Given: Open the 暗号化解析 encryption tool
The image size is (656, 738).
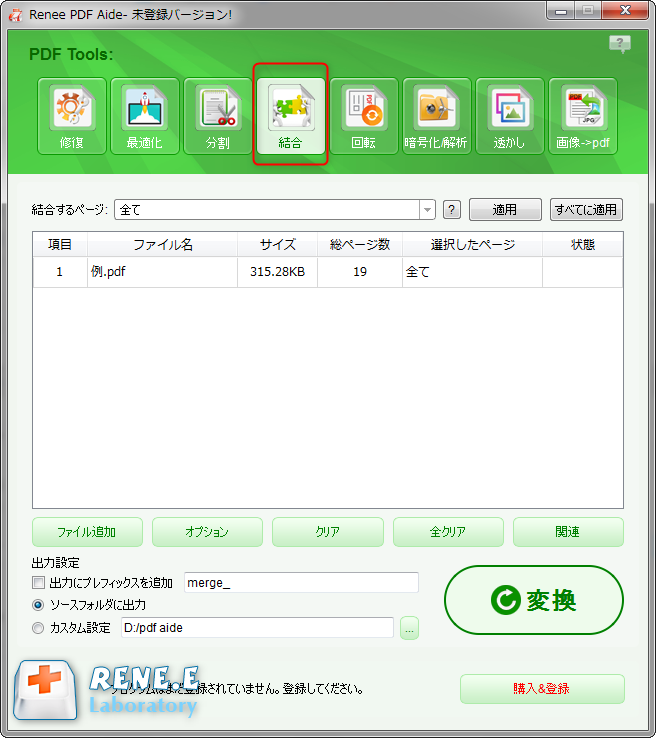Looking at the screenshot, I should [437, 116].
